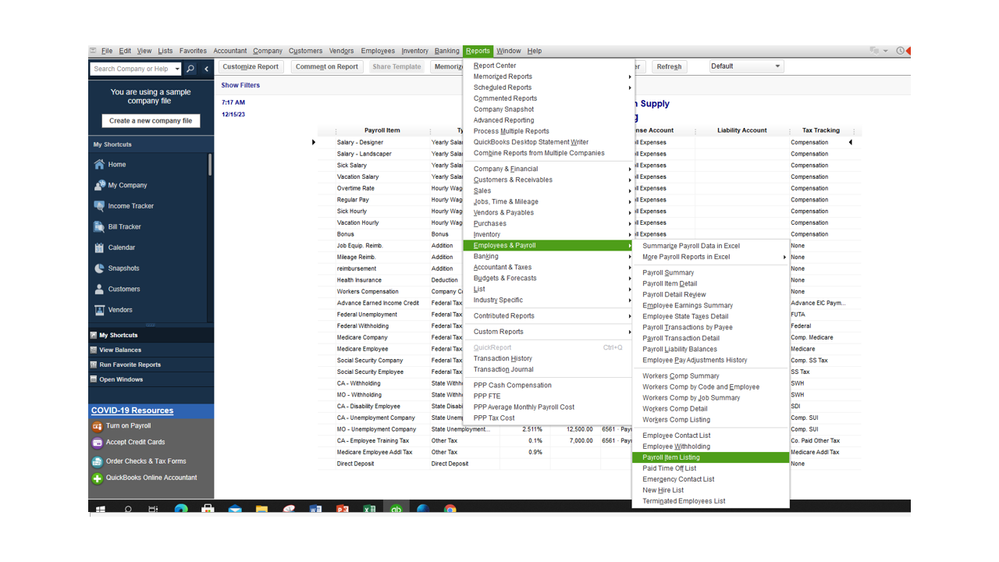
Task: Click the Refresh button
Action: pyautogui.click(x=669, y=67)
